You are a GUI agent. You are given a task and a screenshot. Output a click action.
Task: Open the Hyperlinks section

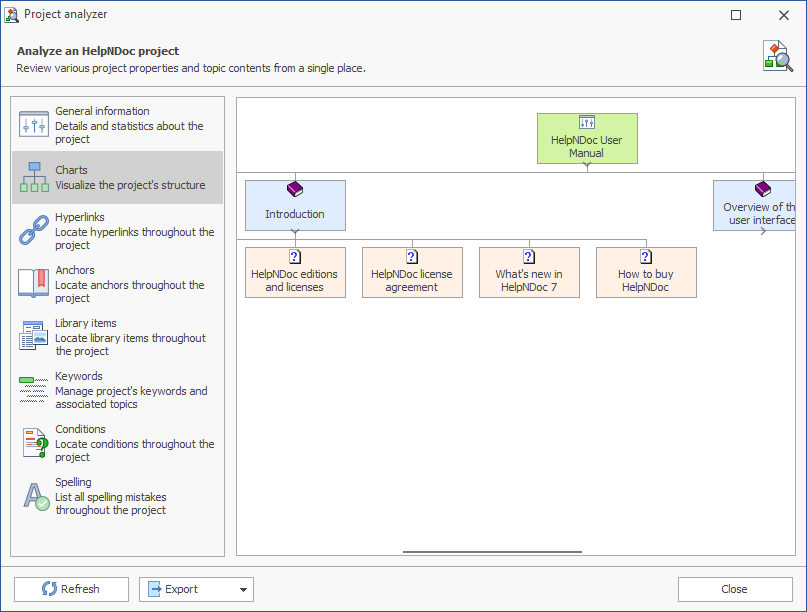[117, 231]
